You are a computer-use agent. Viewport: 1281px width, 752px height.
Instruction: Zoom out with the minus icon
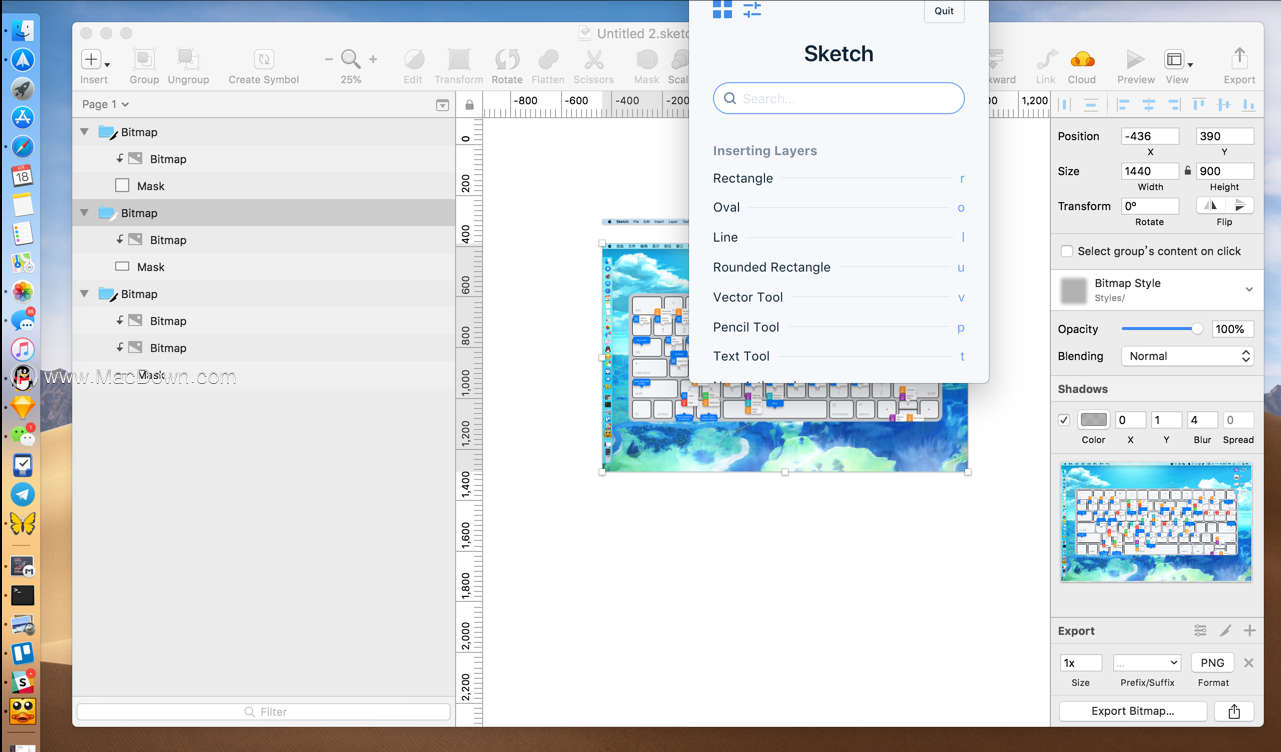pos(329,60)
